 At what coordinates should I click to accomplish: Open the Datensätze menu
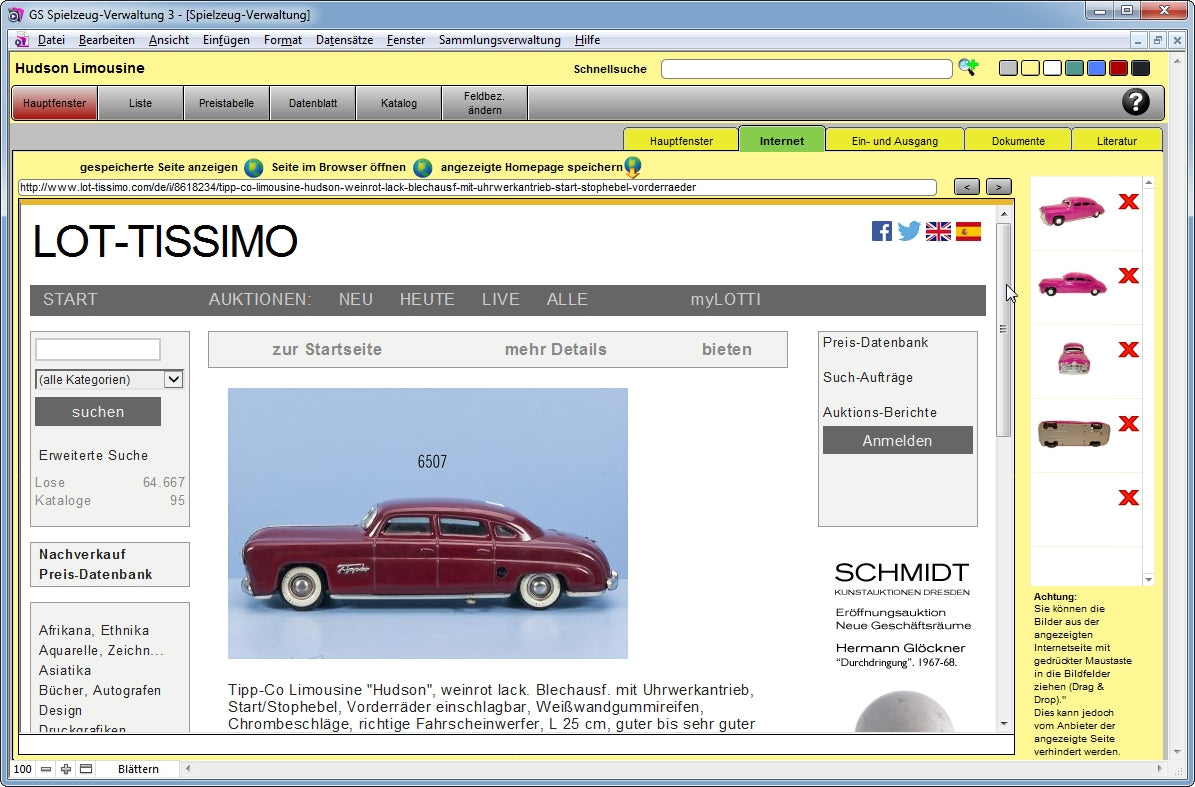click(x=344, y=40)
